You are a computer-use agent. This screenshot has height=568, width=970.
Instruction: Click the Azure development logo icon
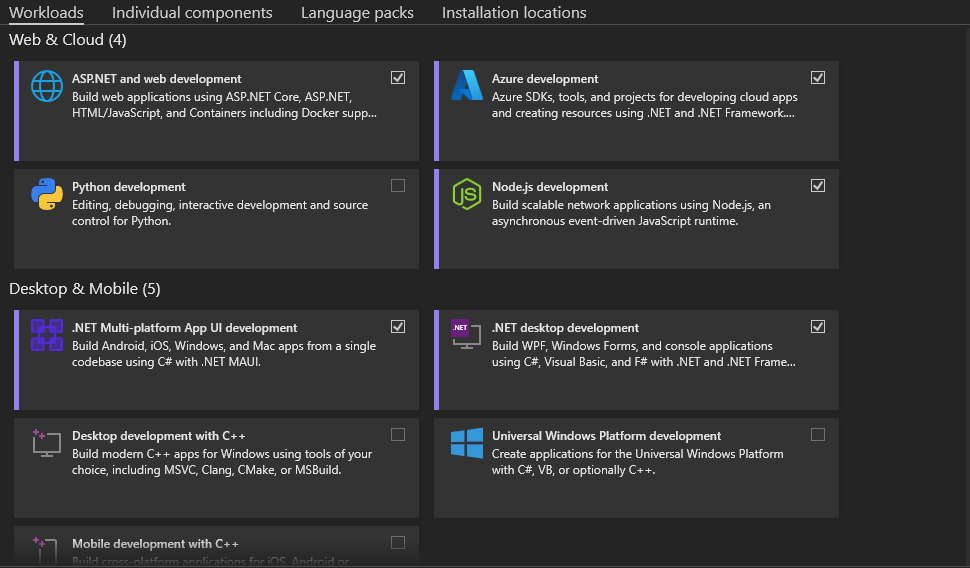tap(467, 86)
